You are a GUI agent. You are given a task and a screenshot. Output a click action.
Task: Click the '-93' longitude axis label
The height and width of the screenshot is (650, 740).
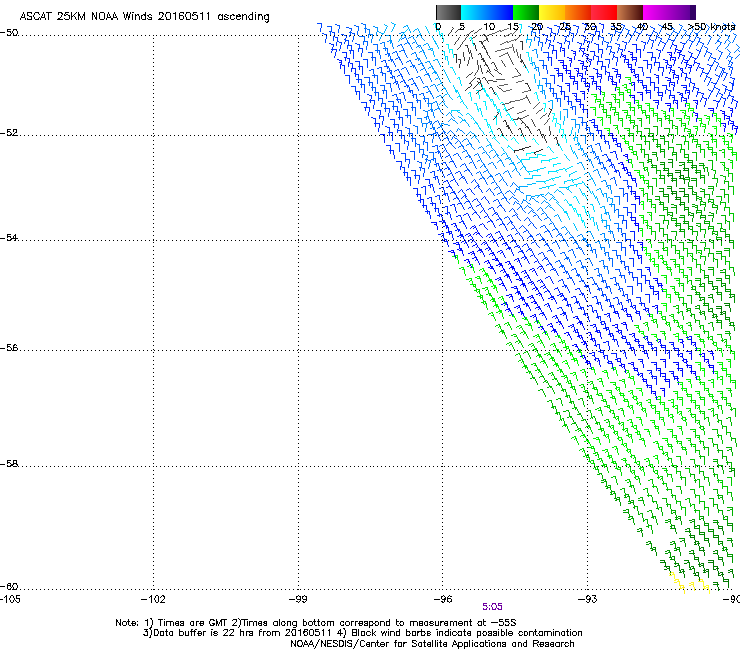588,599
